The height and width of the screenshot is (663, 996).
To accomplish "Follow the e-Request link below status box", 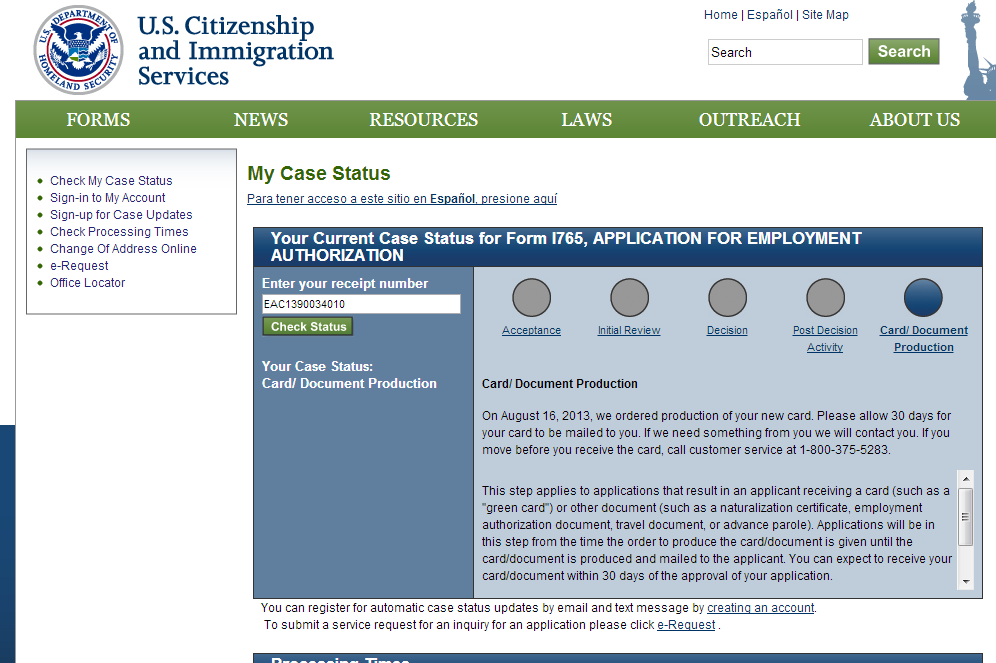I will [x=686, y=625].
